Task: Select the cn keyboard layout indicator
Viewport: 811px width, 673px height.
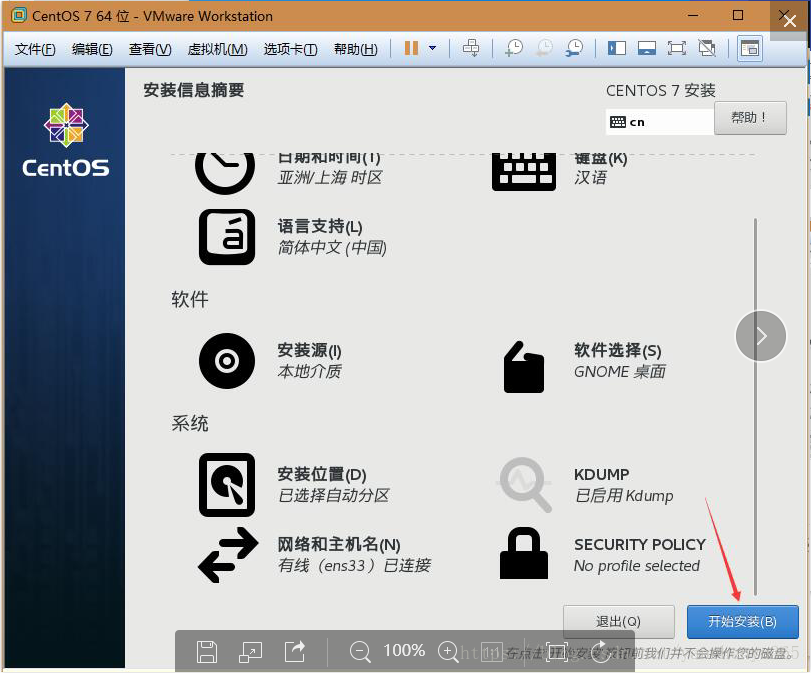Action: (x=659, y=122)
